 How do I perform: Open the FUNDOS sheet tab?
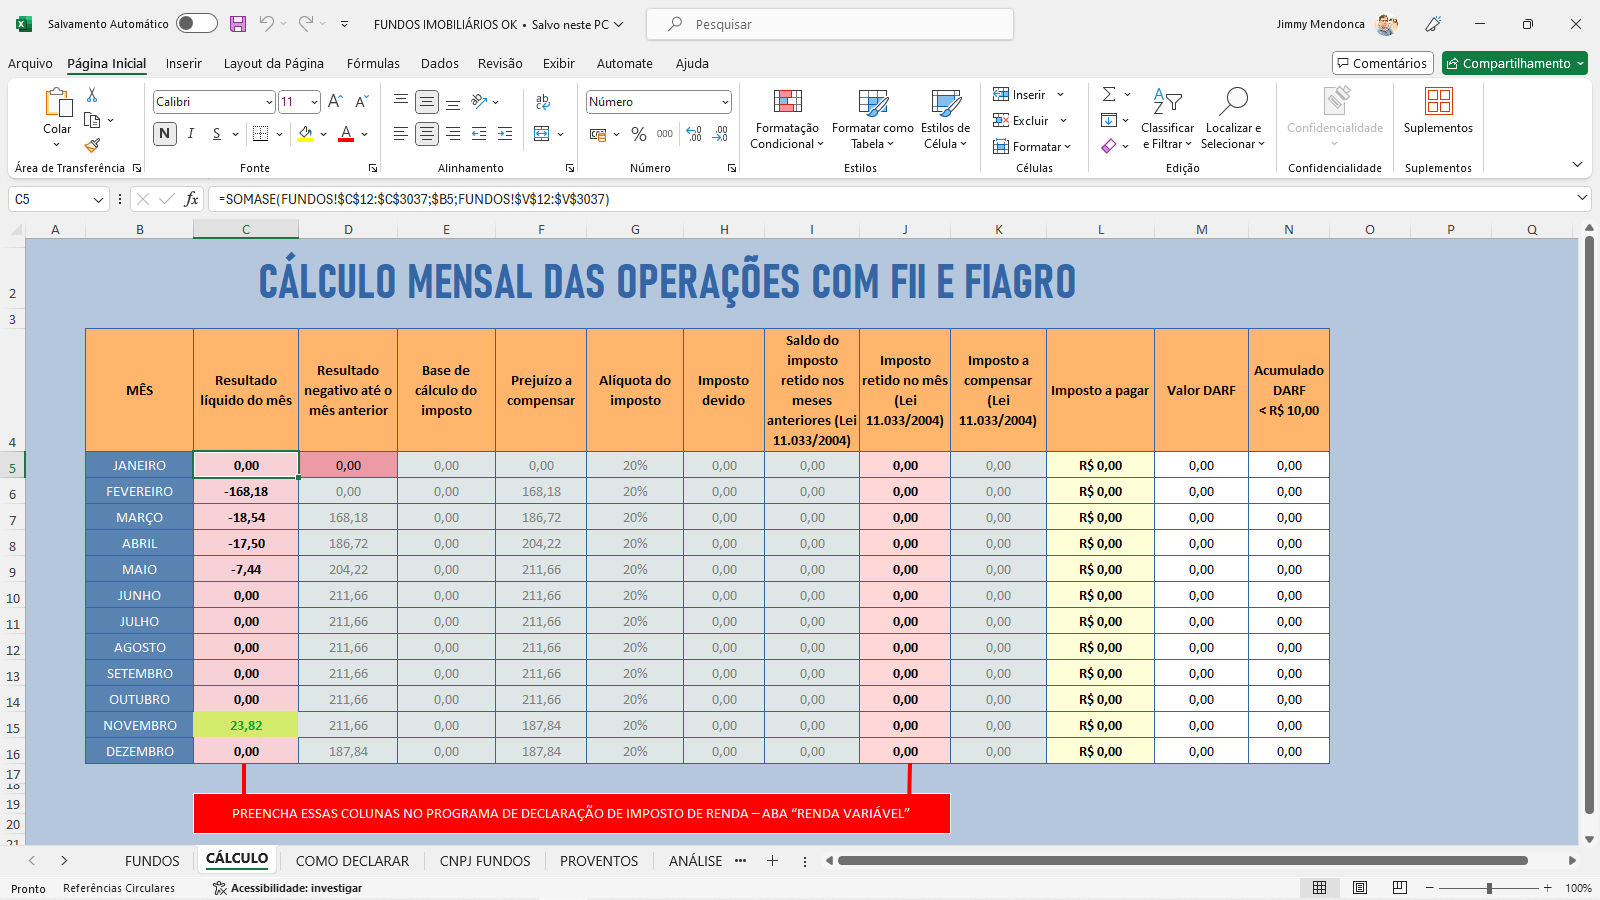[x=152, y=861]
